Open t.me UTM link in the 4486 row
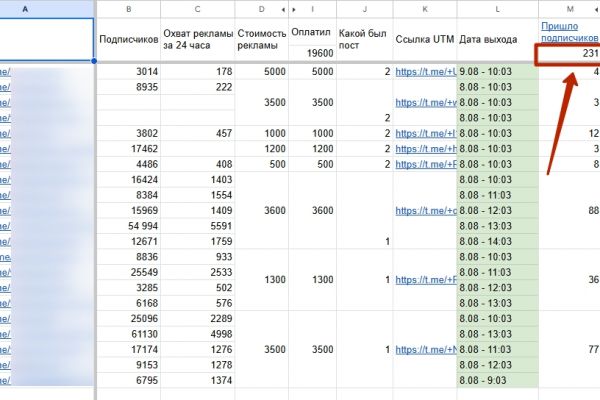 click(x=426, y=164)
